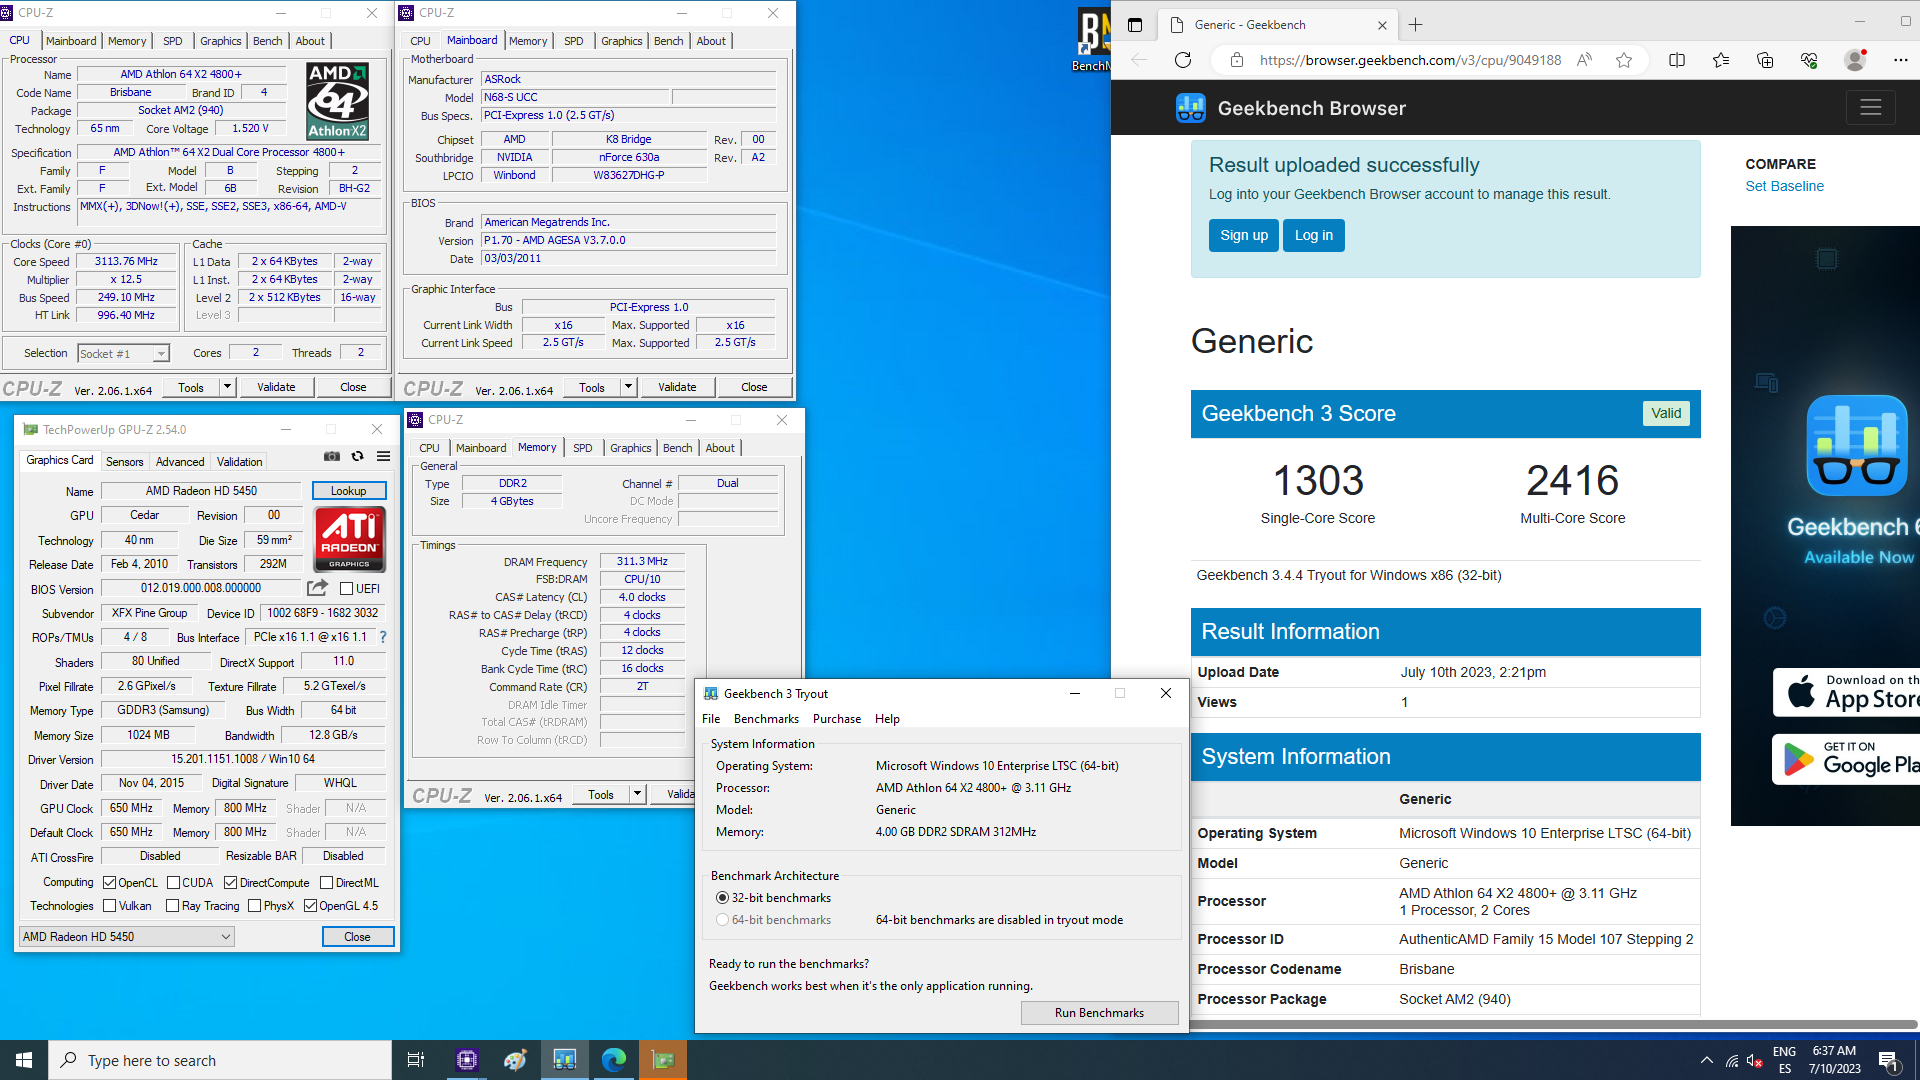Open Help menu in Geekbench 3 Tryout
This screenshot has height=1080, width=1920.
coord(887,719)
